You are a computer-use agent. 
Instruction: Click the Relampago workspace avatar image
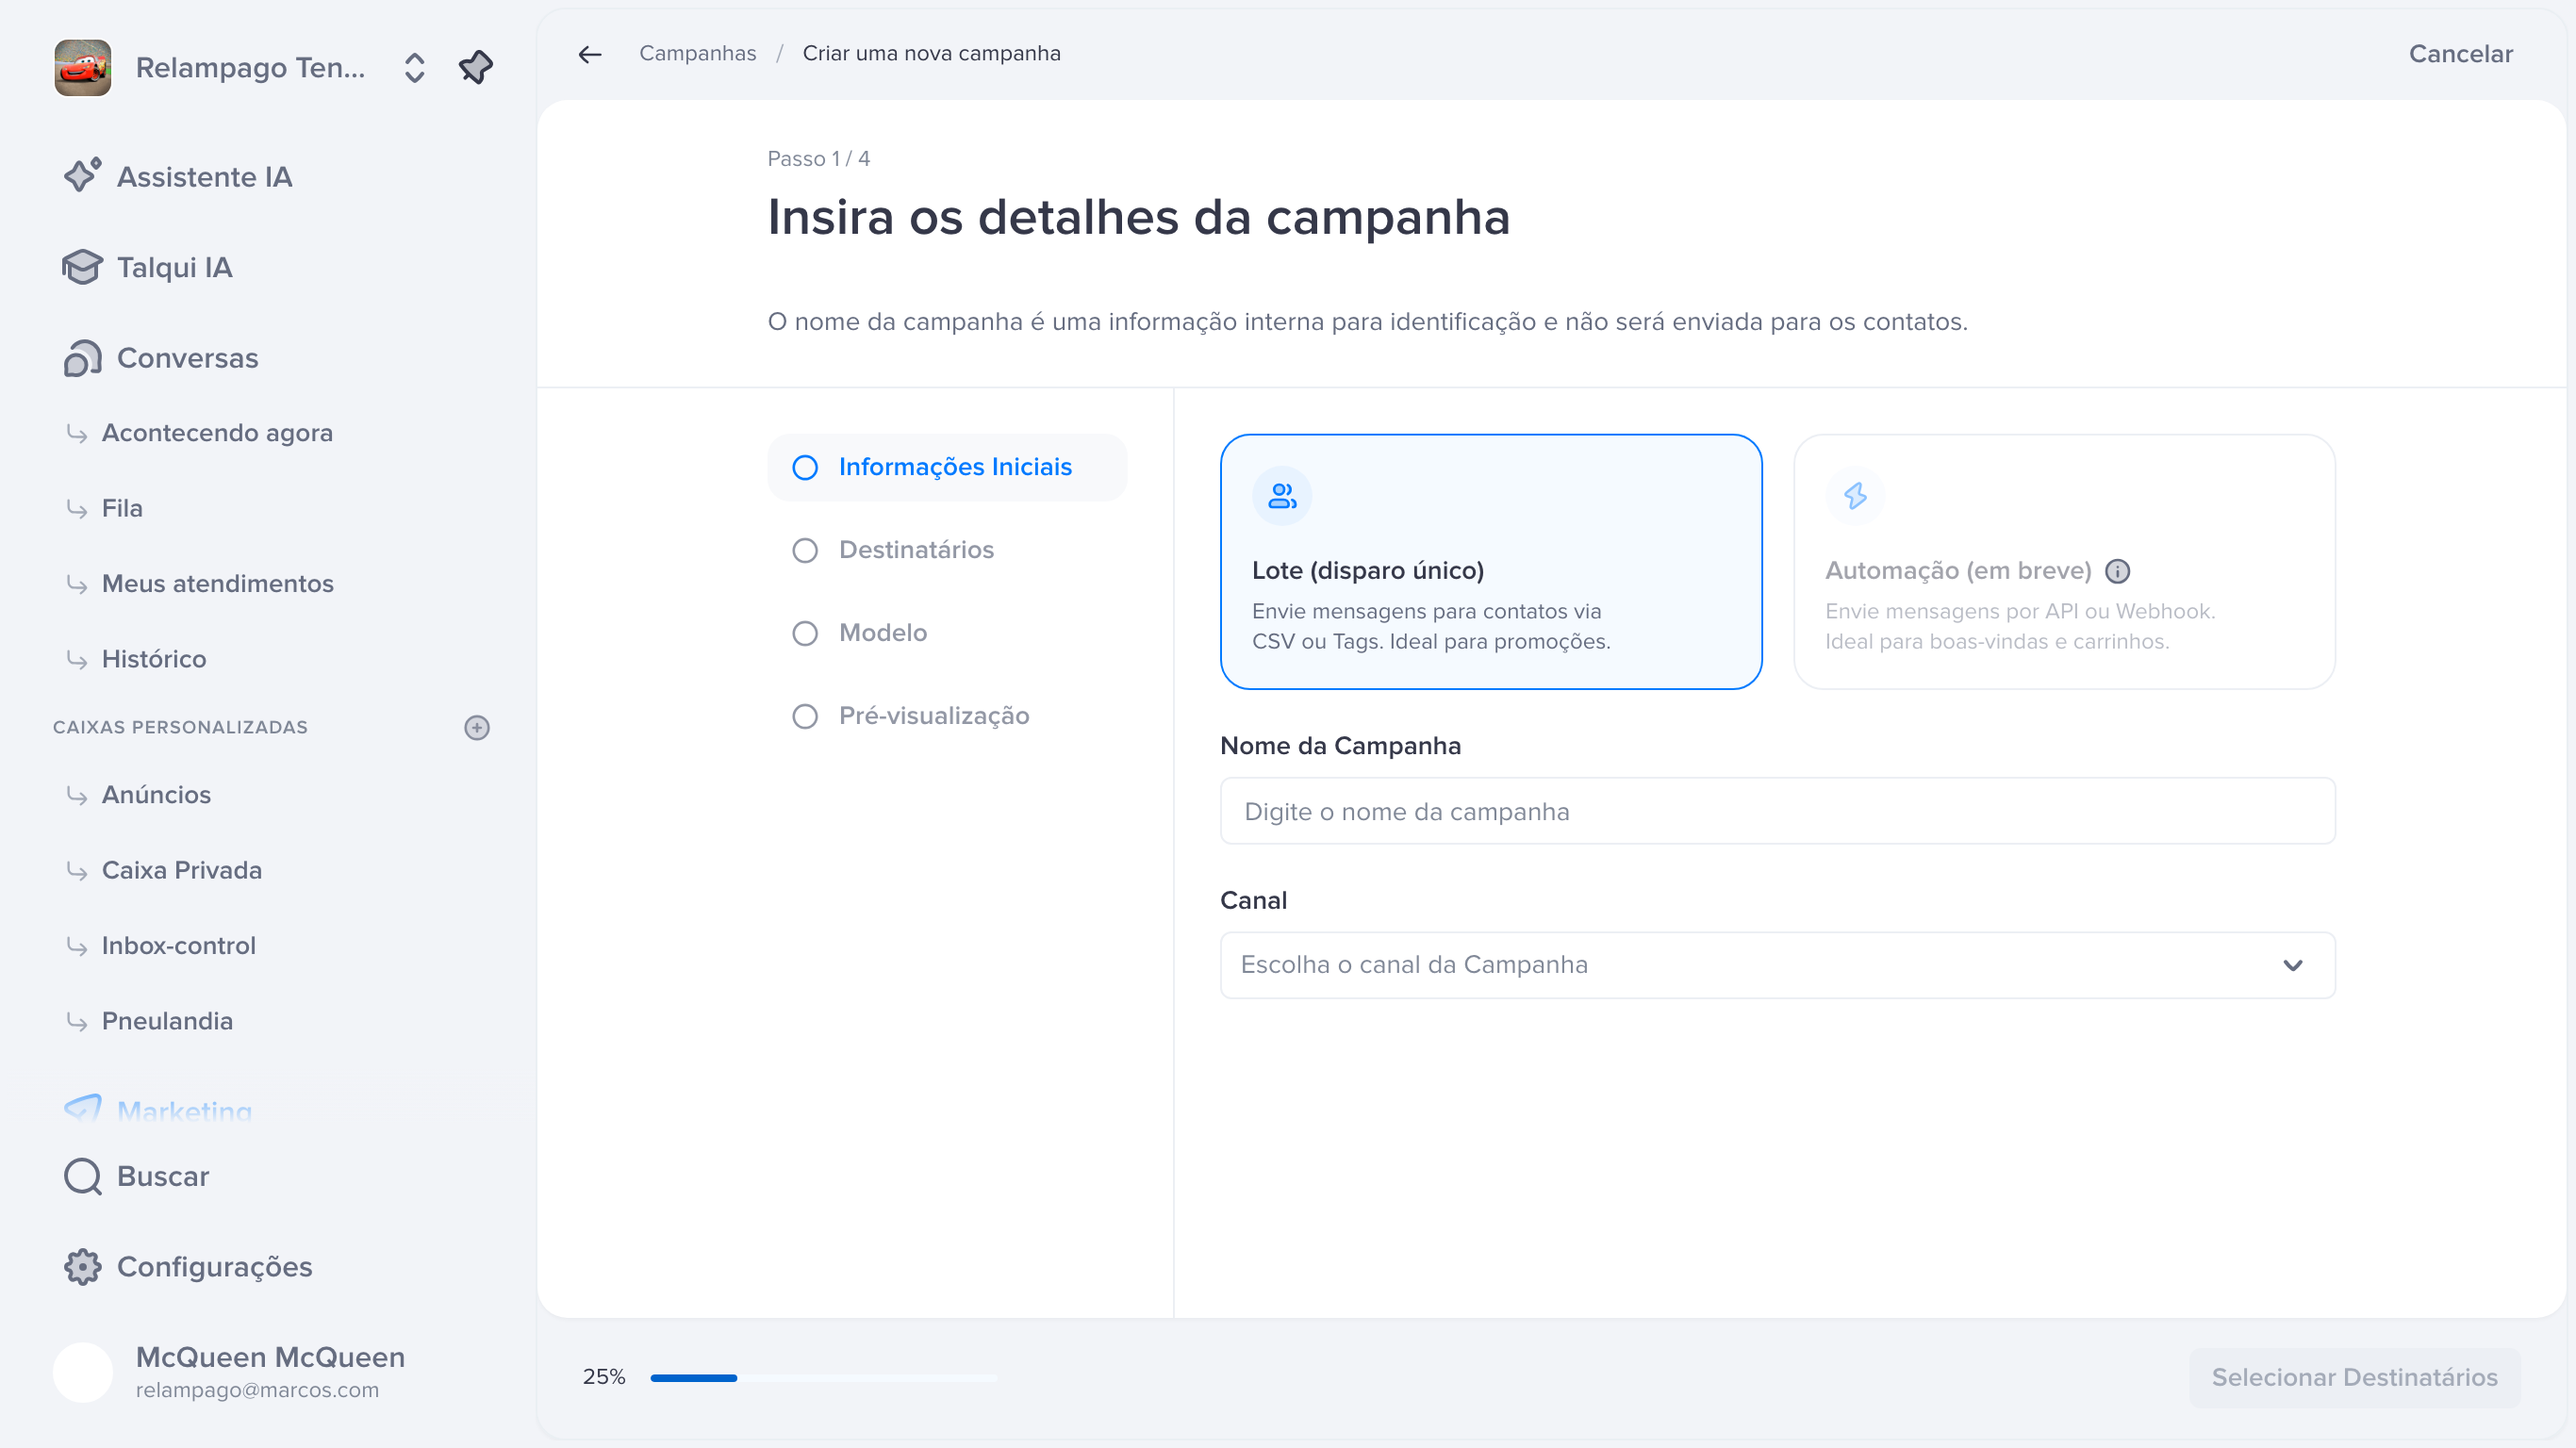pyautogui.click(x=83, y=67)
